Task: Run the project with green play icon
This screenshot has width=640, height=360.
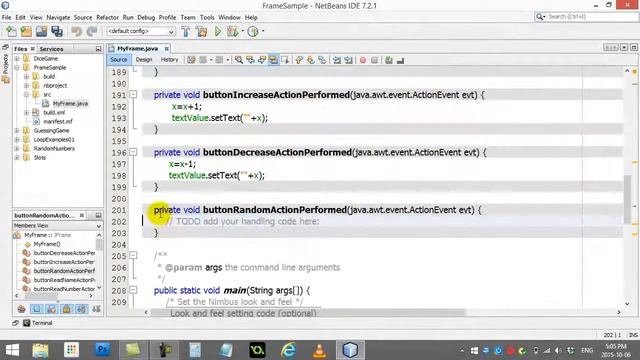Action: click(x=218, y=31)
